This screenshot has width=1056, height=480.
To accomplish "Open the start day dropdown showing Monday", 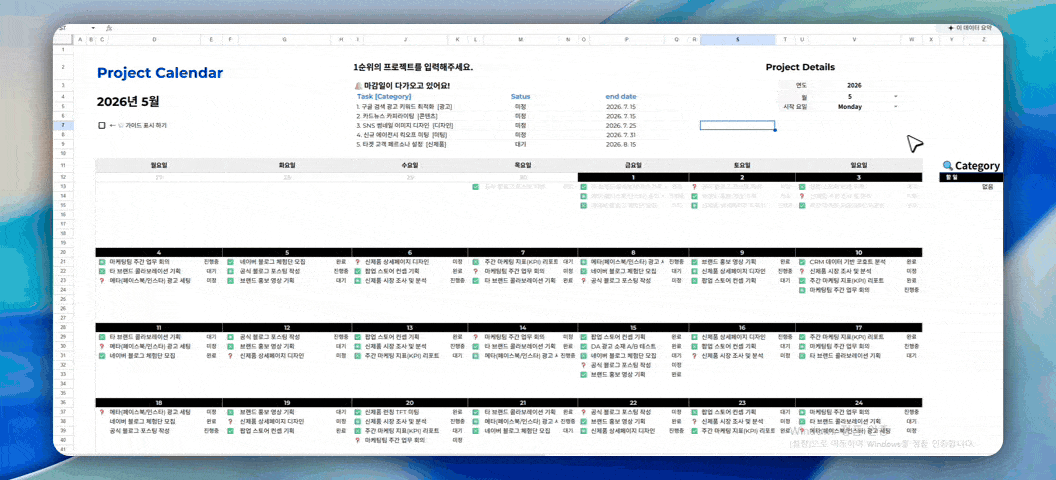I will (895, 106).
